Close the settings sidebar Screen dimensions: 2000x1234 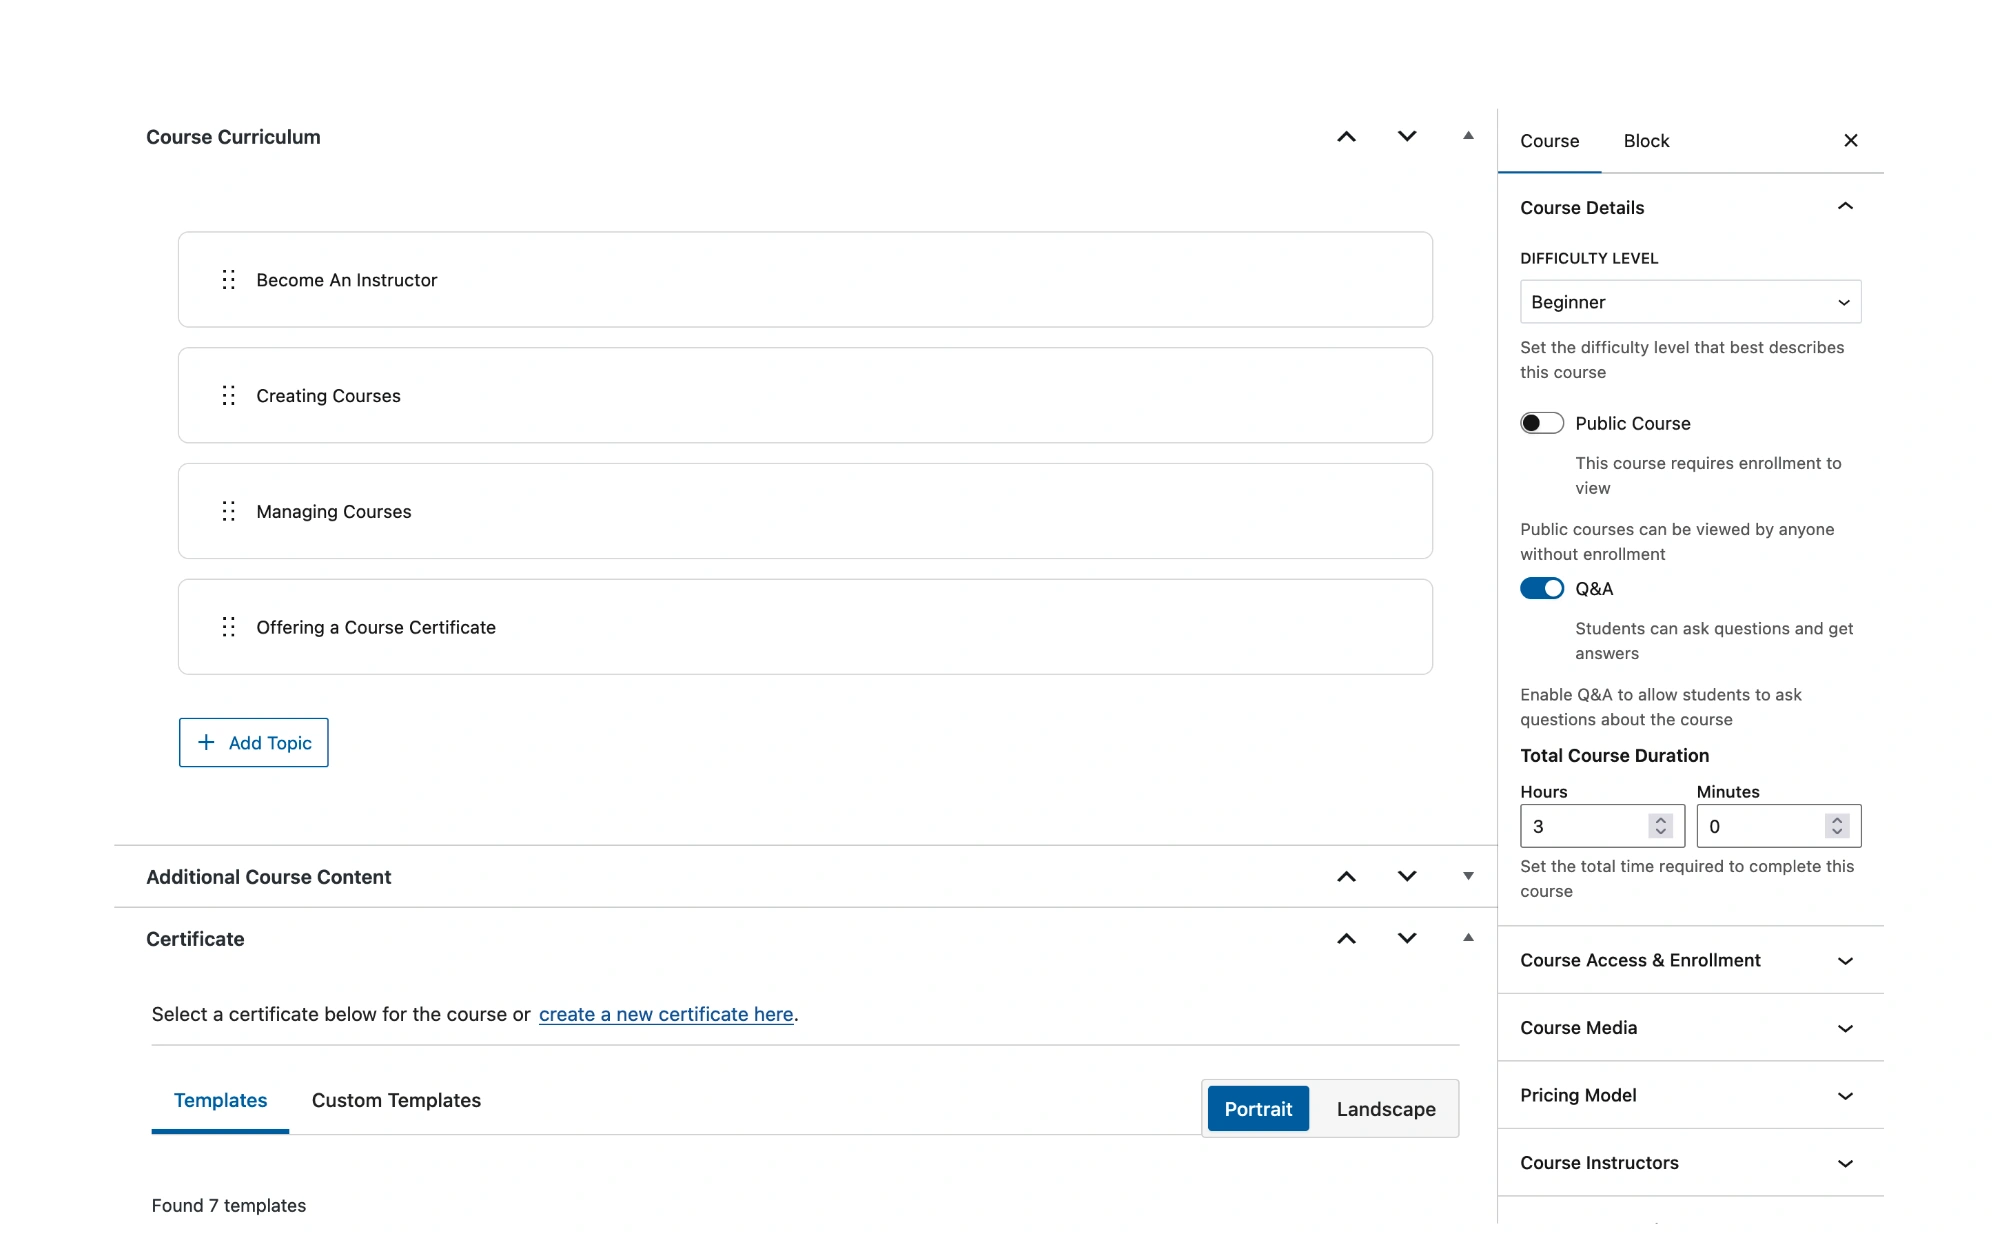(x=1850, y=141)
